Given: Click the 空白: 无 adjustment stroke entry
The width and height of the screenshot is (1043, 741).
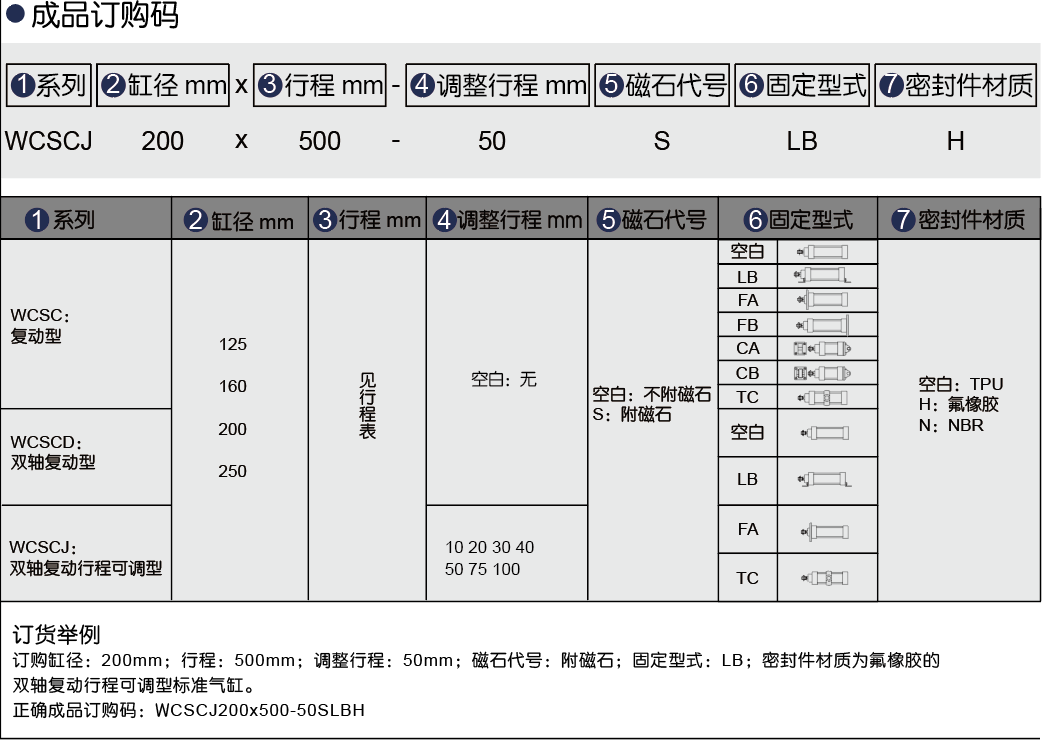Looking at the screenshot, I should point(504,379).
